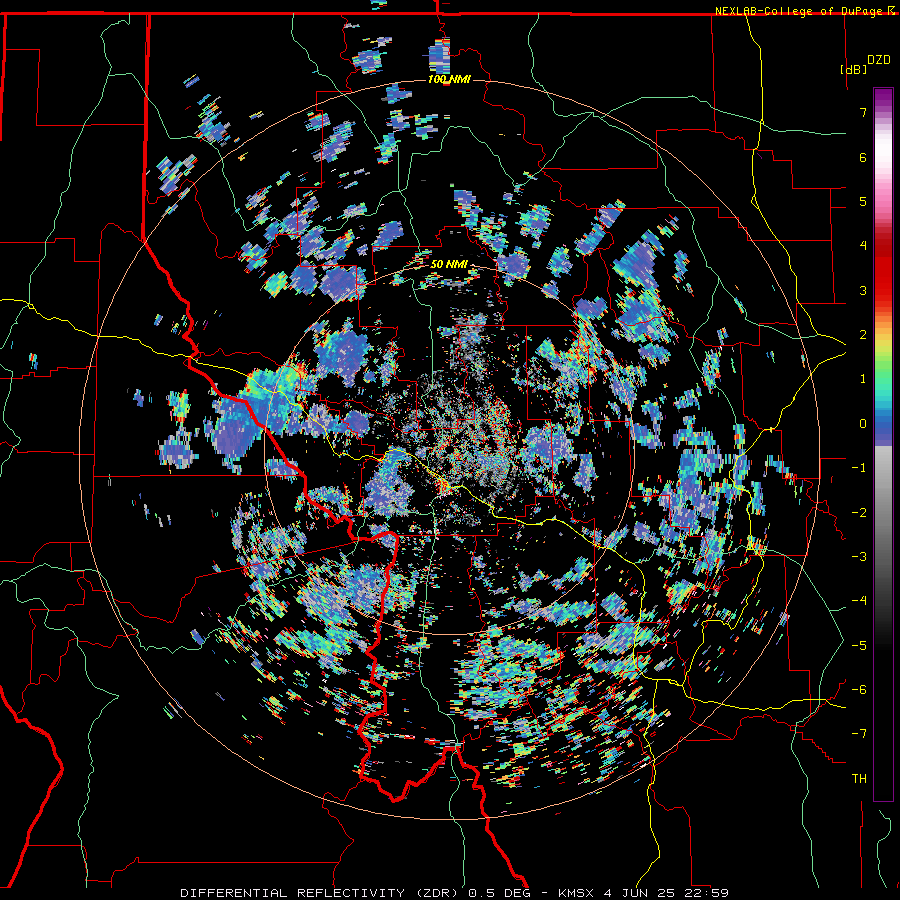Screen dimensions: 900x900
Task: Click the legend value 0
Action: pyautogui.click(x=863, y=424)
